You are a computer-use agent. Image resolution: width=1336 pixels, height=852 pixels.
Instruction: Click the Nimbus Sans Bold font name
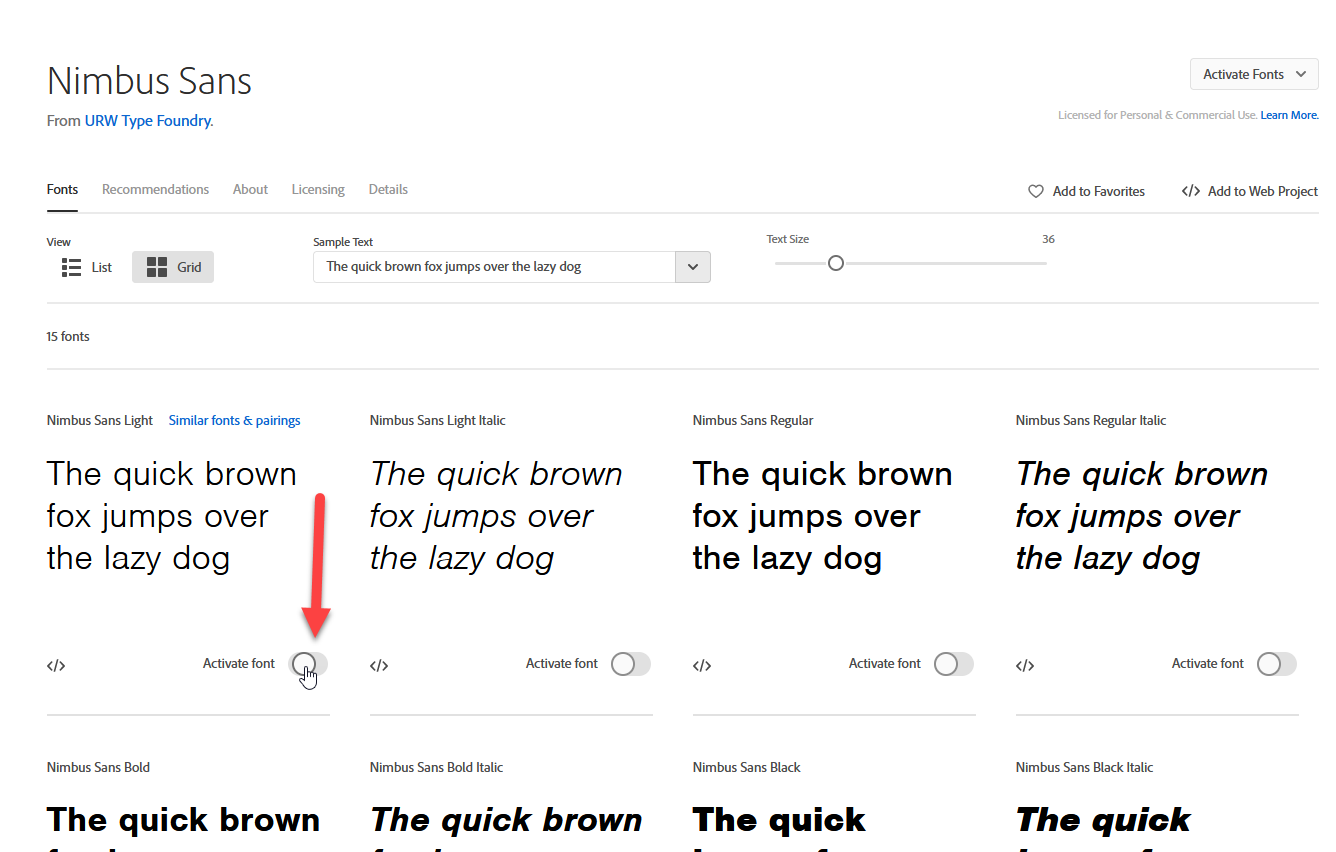click(98, 767)
